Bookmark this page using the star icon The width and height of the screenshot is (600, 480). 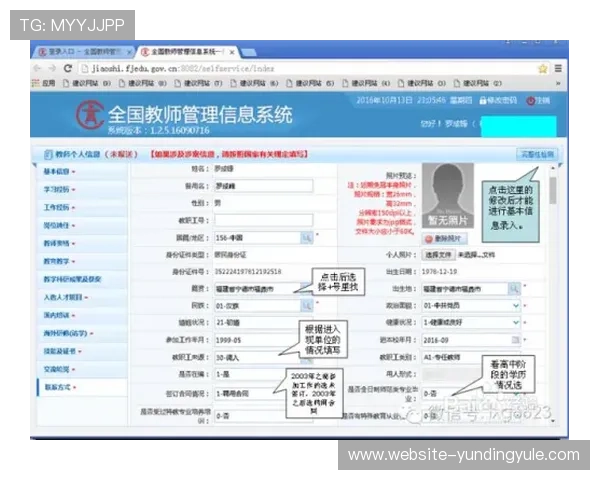[543, 69]
